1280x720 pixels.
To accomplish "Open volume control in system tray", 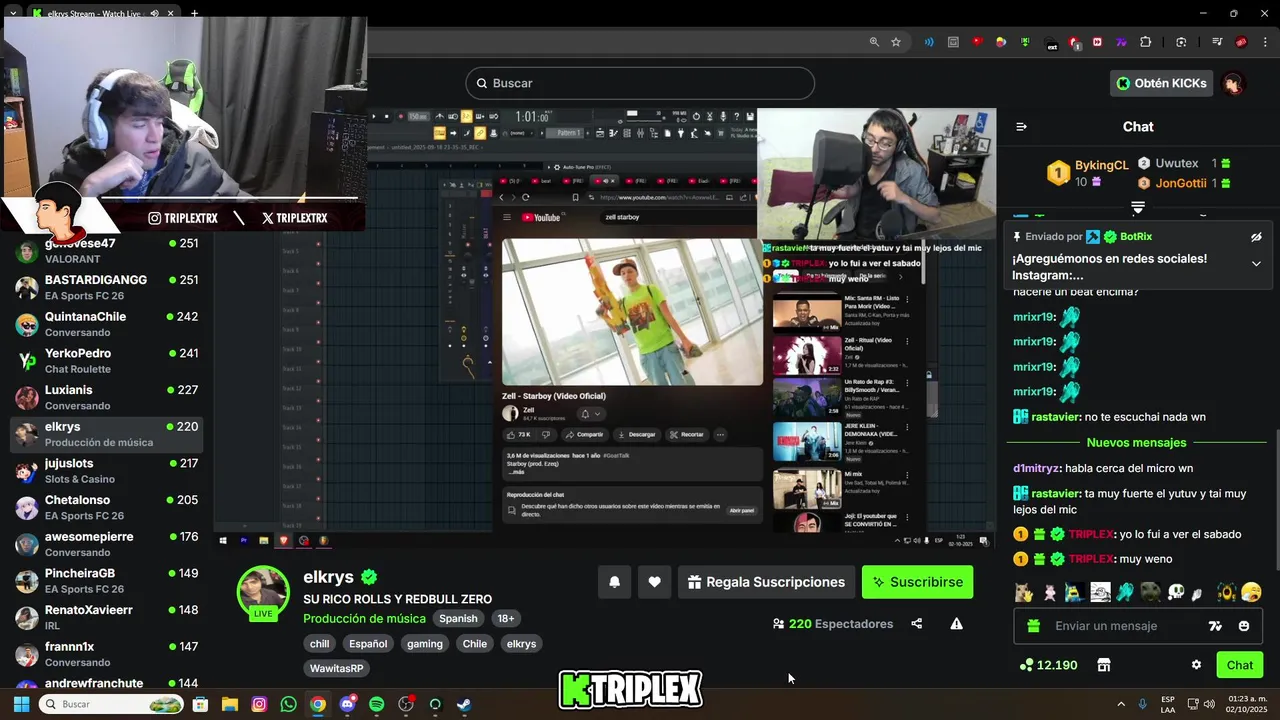I will pos(1209,703).
